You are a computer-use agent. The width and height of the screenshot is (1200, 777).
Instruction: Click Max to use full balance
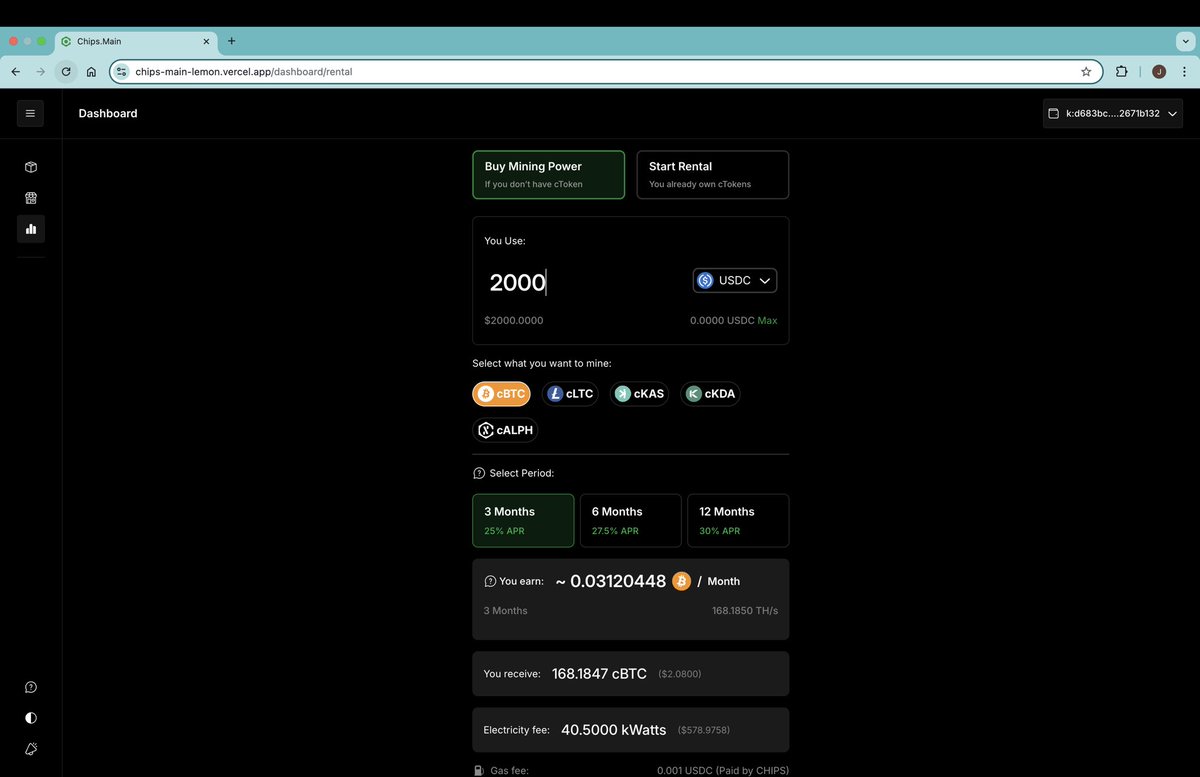tap(767, 321)
